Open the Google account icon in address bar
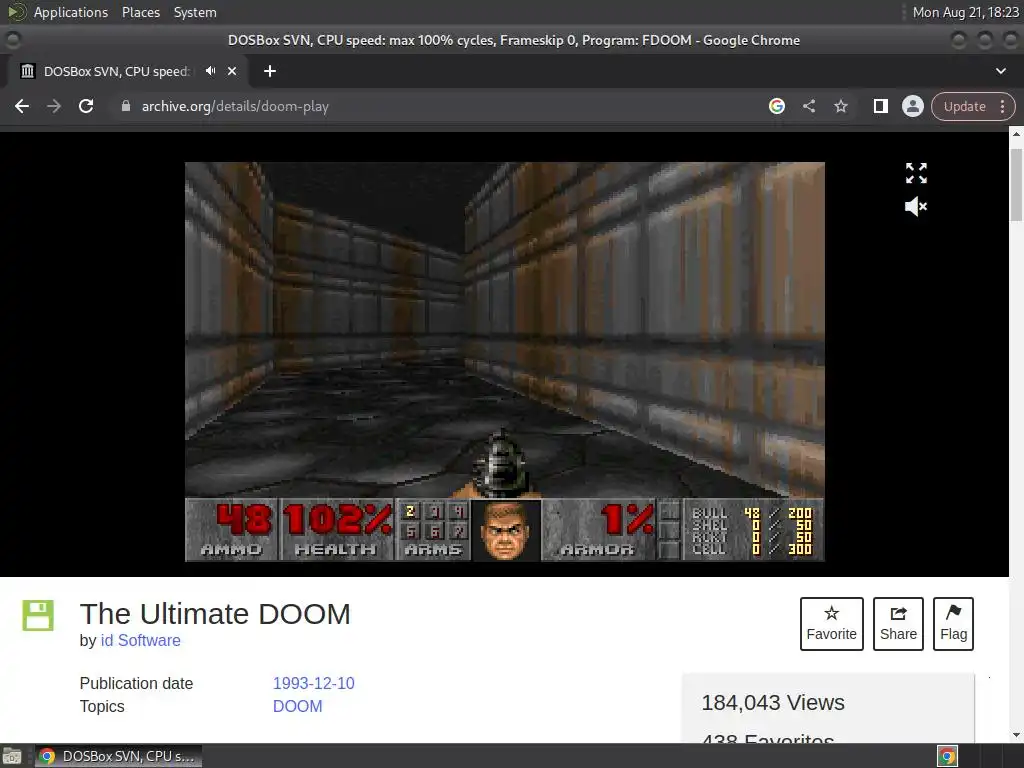Viewport: 1024px width, 768px height. click(776, 106)
